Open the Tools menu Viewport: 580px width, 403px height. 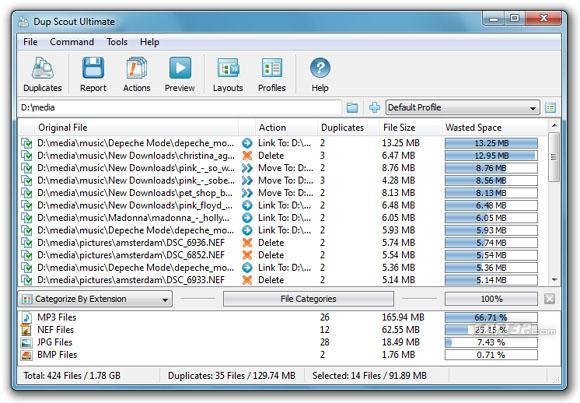tap(117, 42)
